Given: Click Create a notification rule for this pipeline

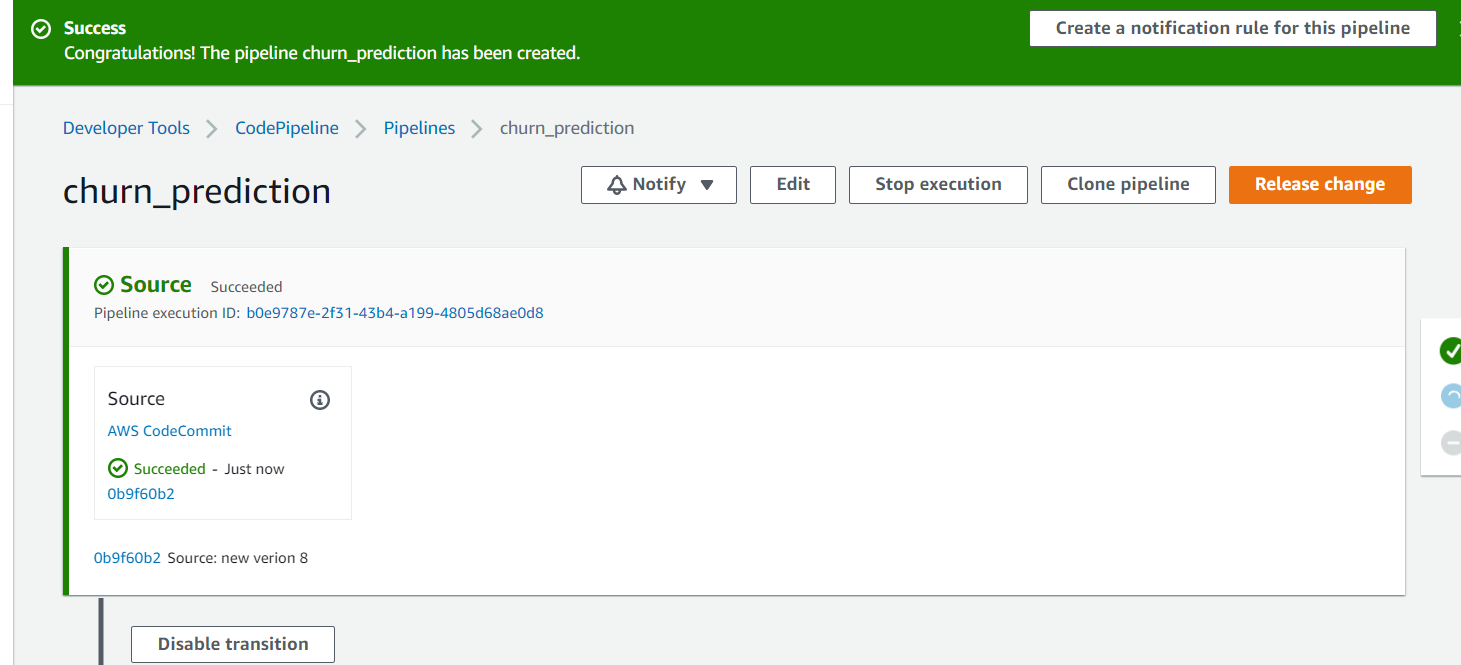Looking at the screenshot, I should [1233, 28].
